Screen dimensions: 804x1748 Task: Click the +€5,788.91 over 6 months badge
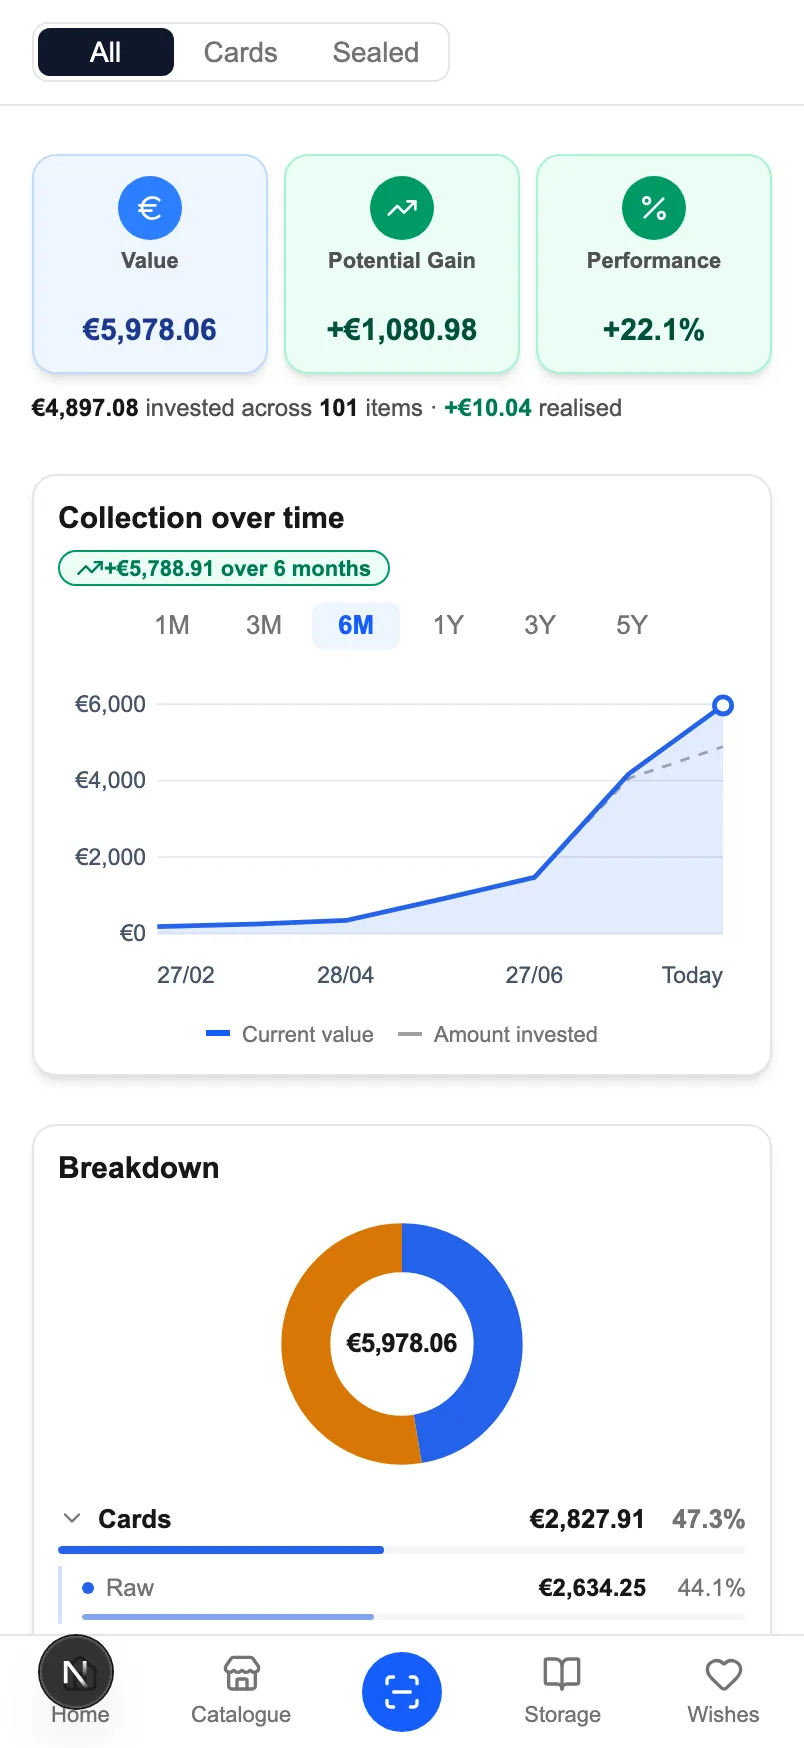[224, 568]
